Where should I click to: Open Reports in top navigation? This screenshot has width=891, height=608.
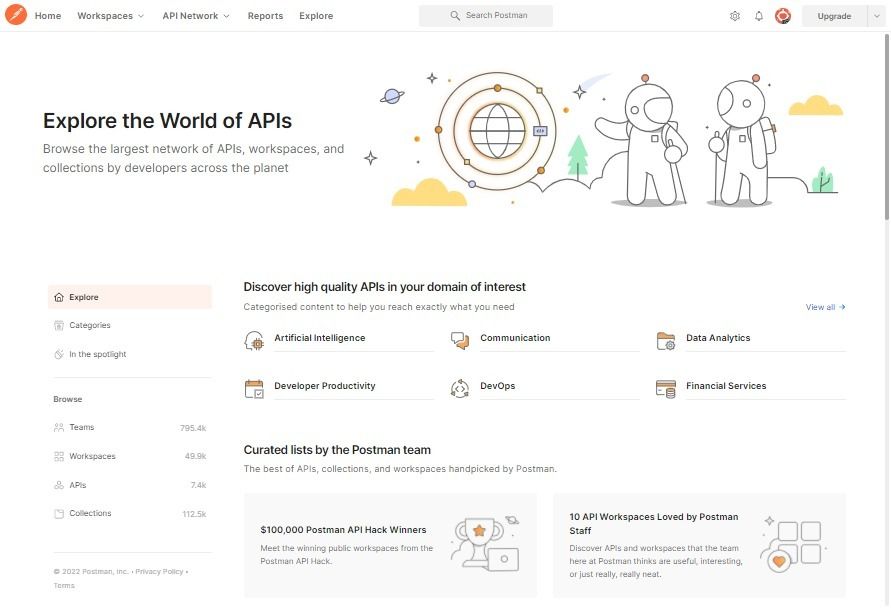click(x=265, y=16)
